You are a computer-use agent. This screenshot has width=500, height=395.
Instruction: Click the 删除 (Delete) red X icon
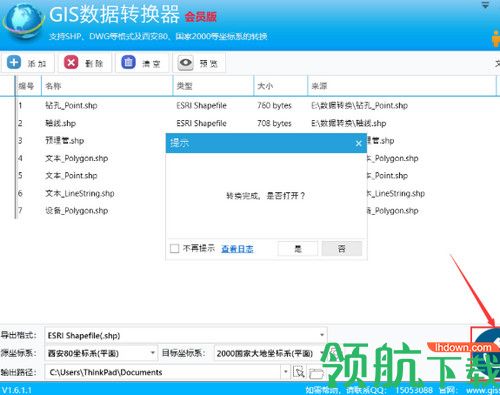[x=71, y=63]
